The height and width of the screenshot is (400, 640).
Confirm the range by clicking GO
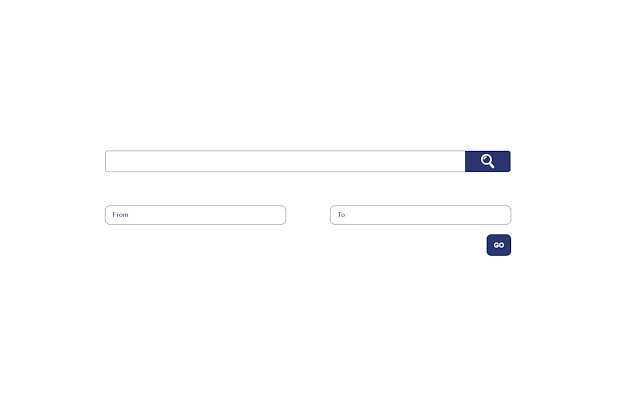pyautogui.click(x=498, y=245)
